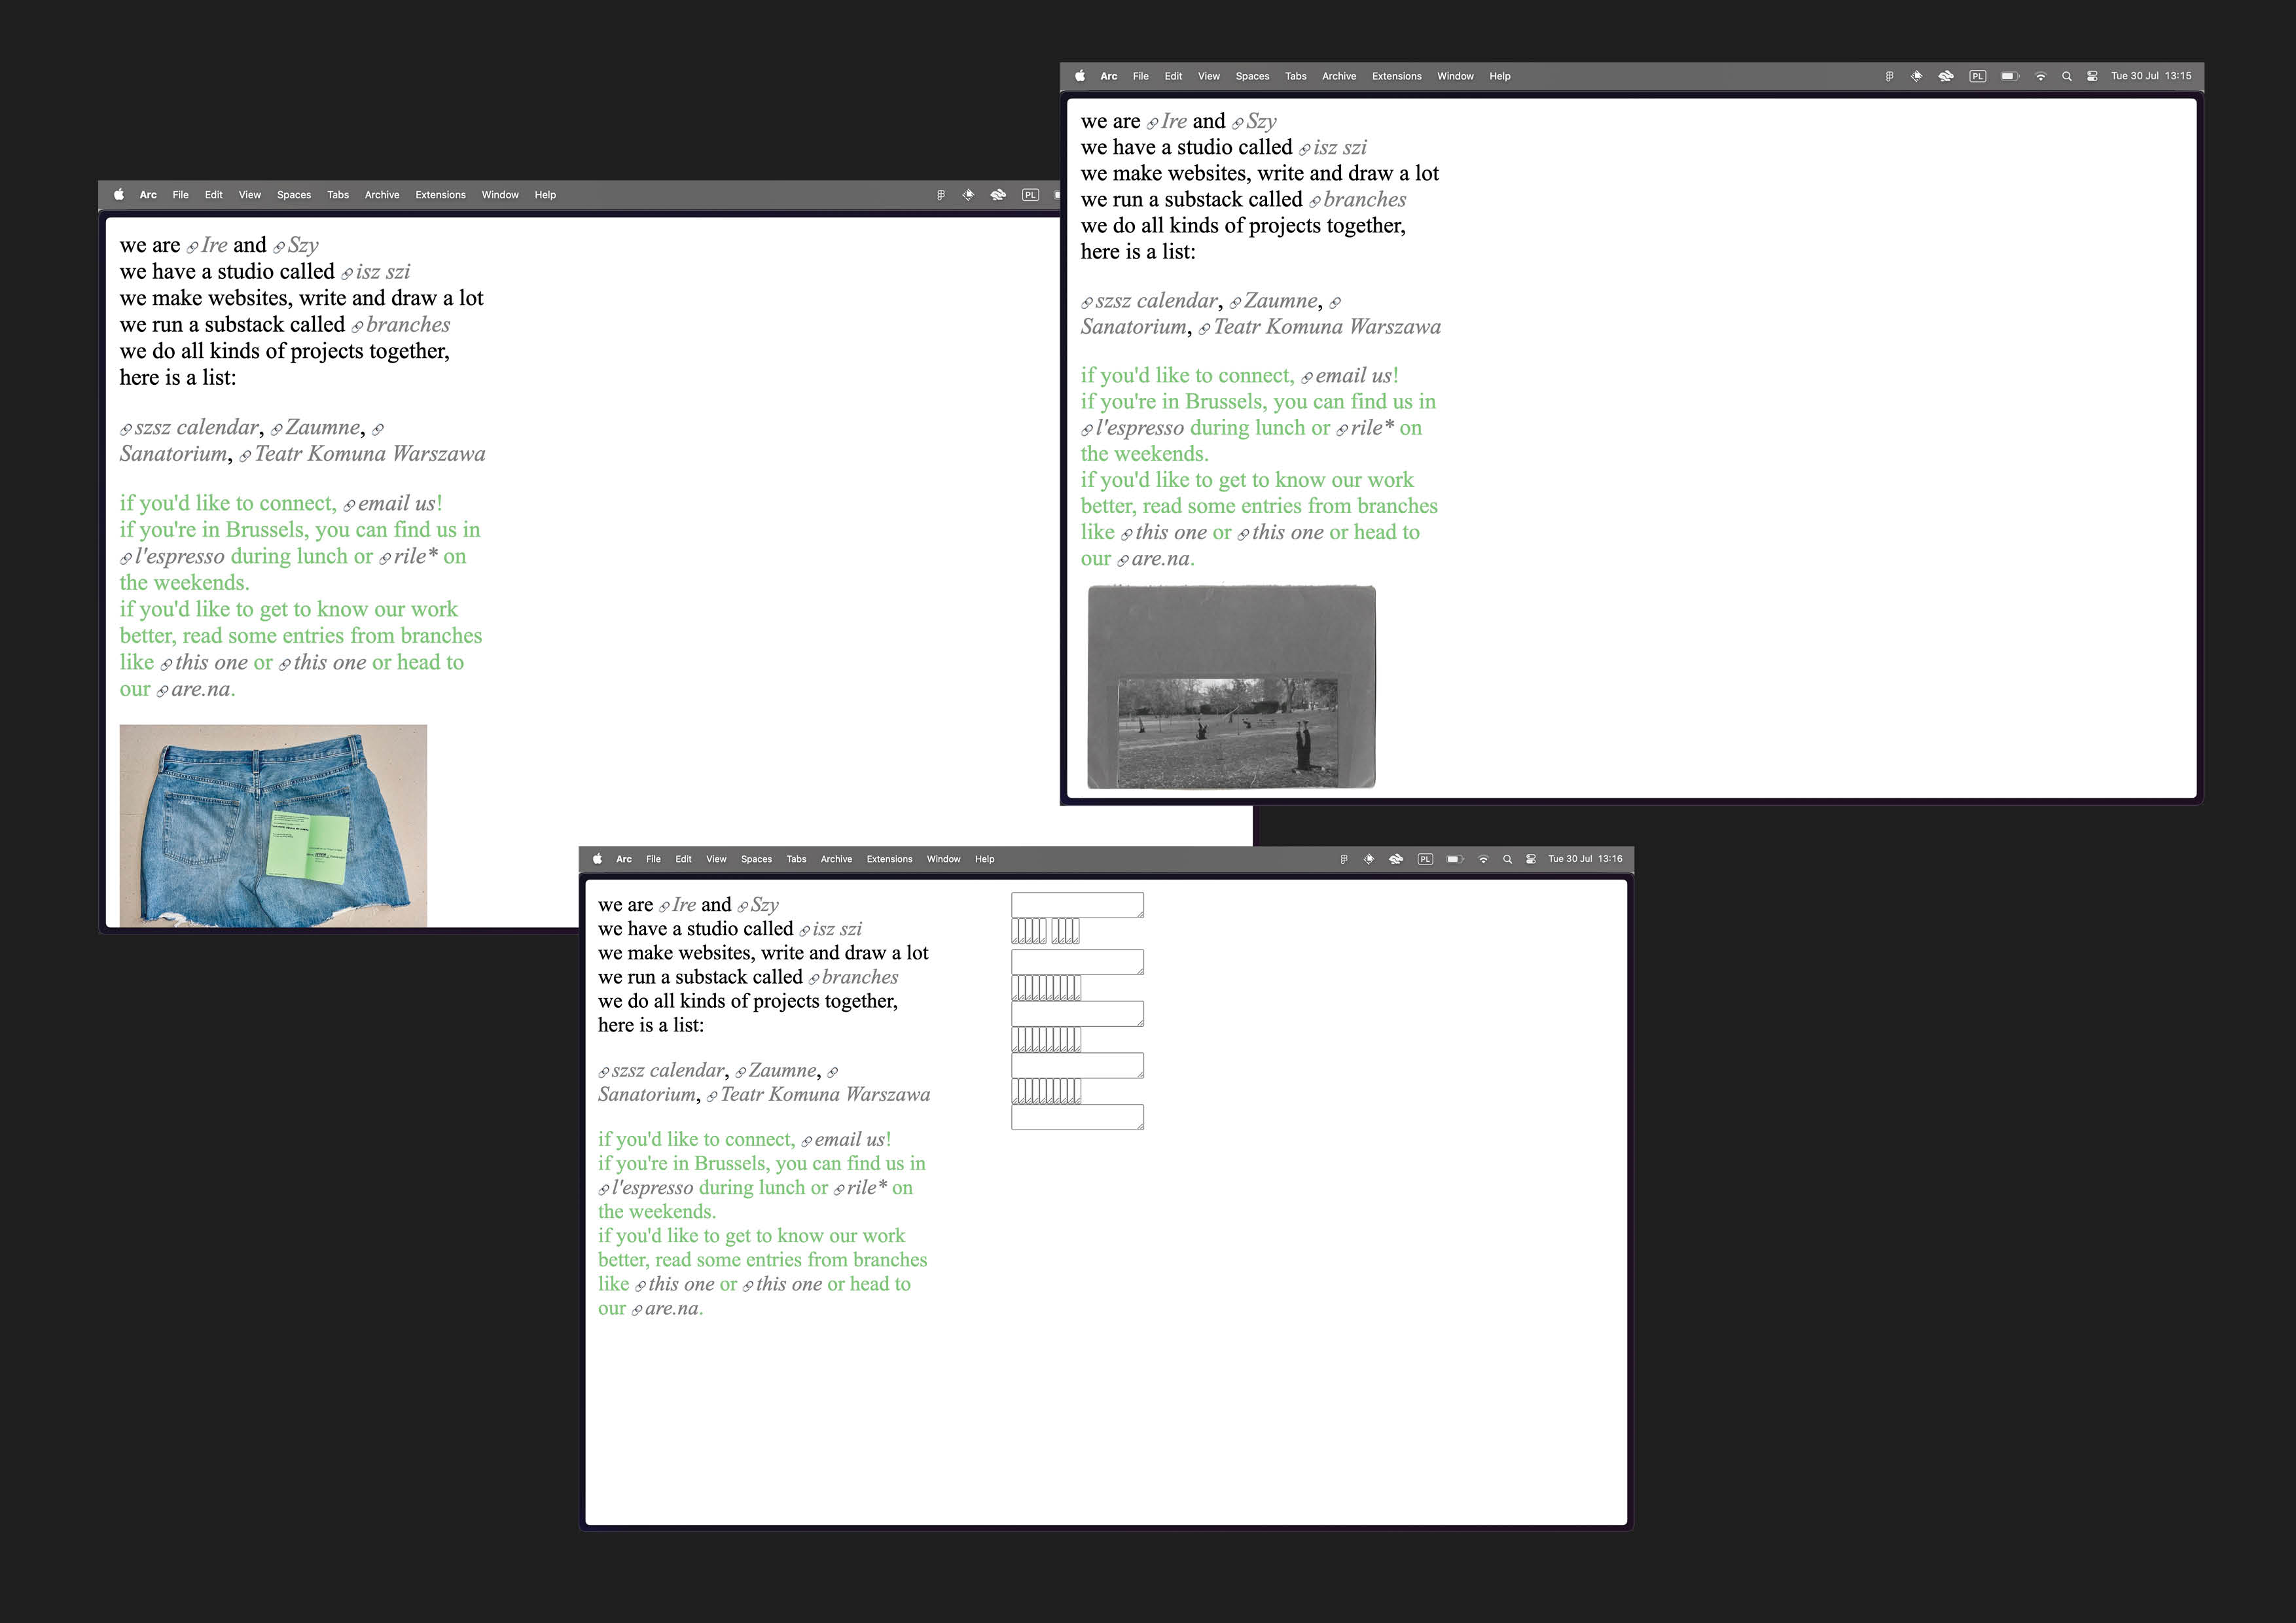Open the Spaces menu in the left window
Image resolution: width=2296 pixels, height=1623 pixels.
tap(294, 195)
